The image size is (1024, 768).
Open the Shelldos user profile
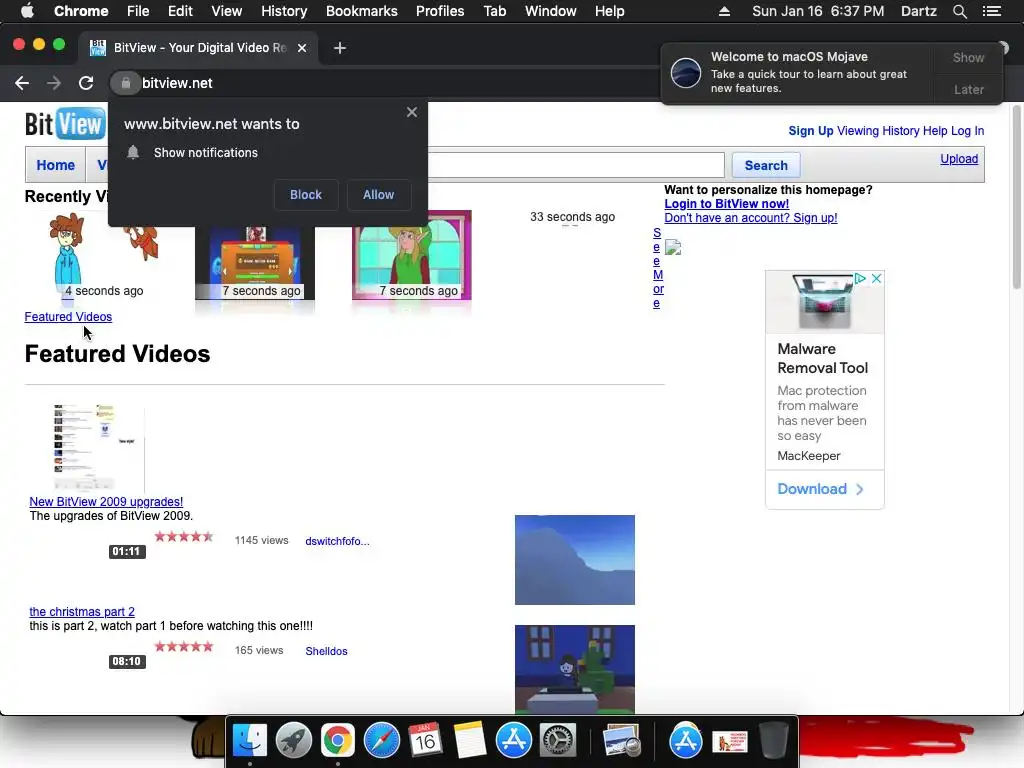click(x=326, y=651)
